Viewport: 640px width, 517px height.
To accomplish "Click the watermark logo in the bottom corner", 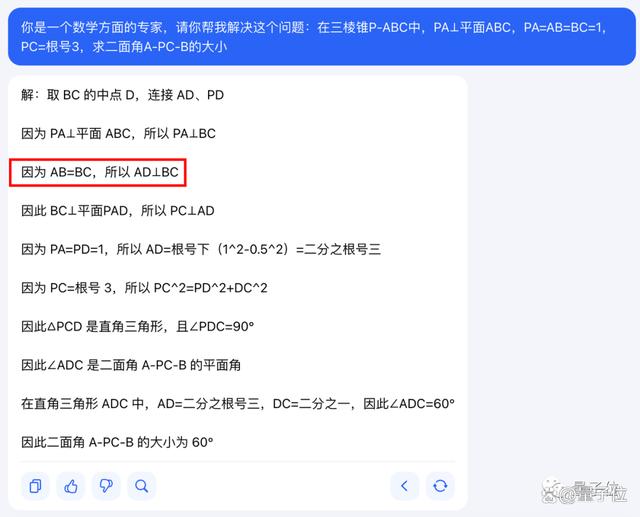I will (584, 492).
